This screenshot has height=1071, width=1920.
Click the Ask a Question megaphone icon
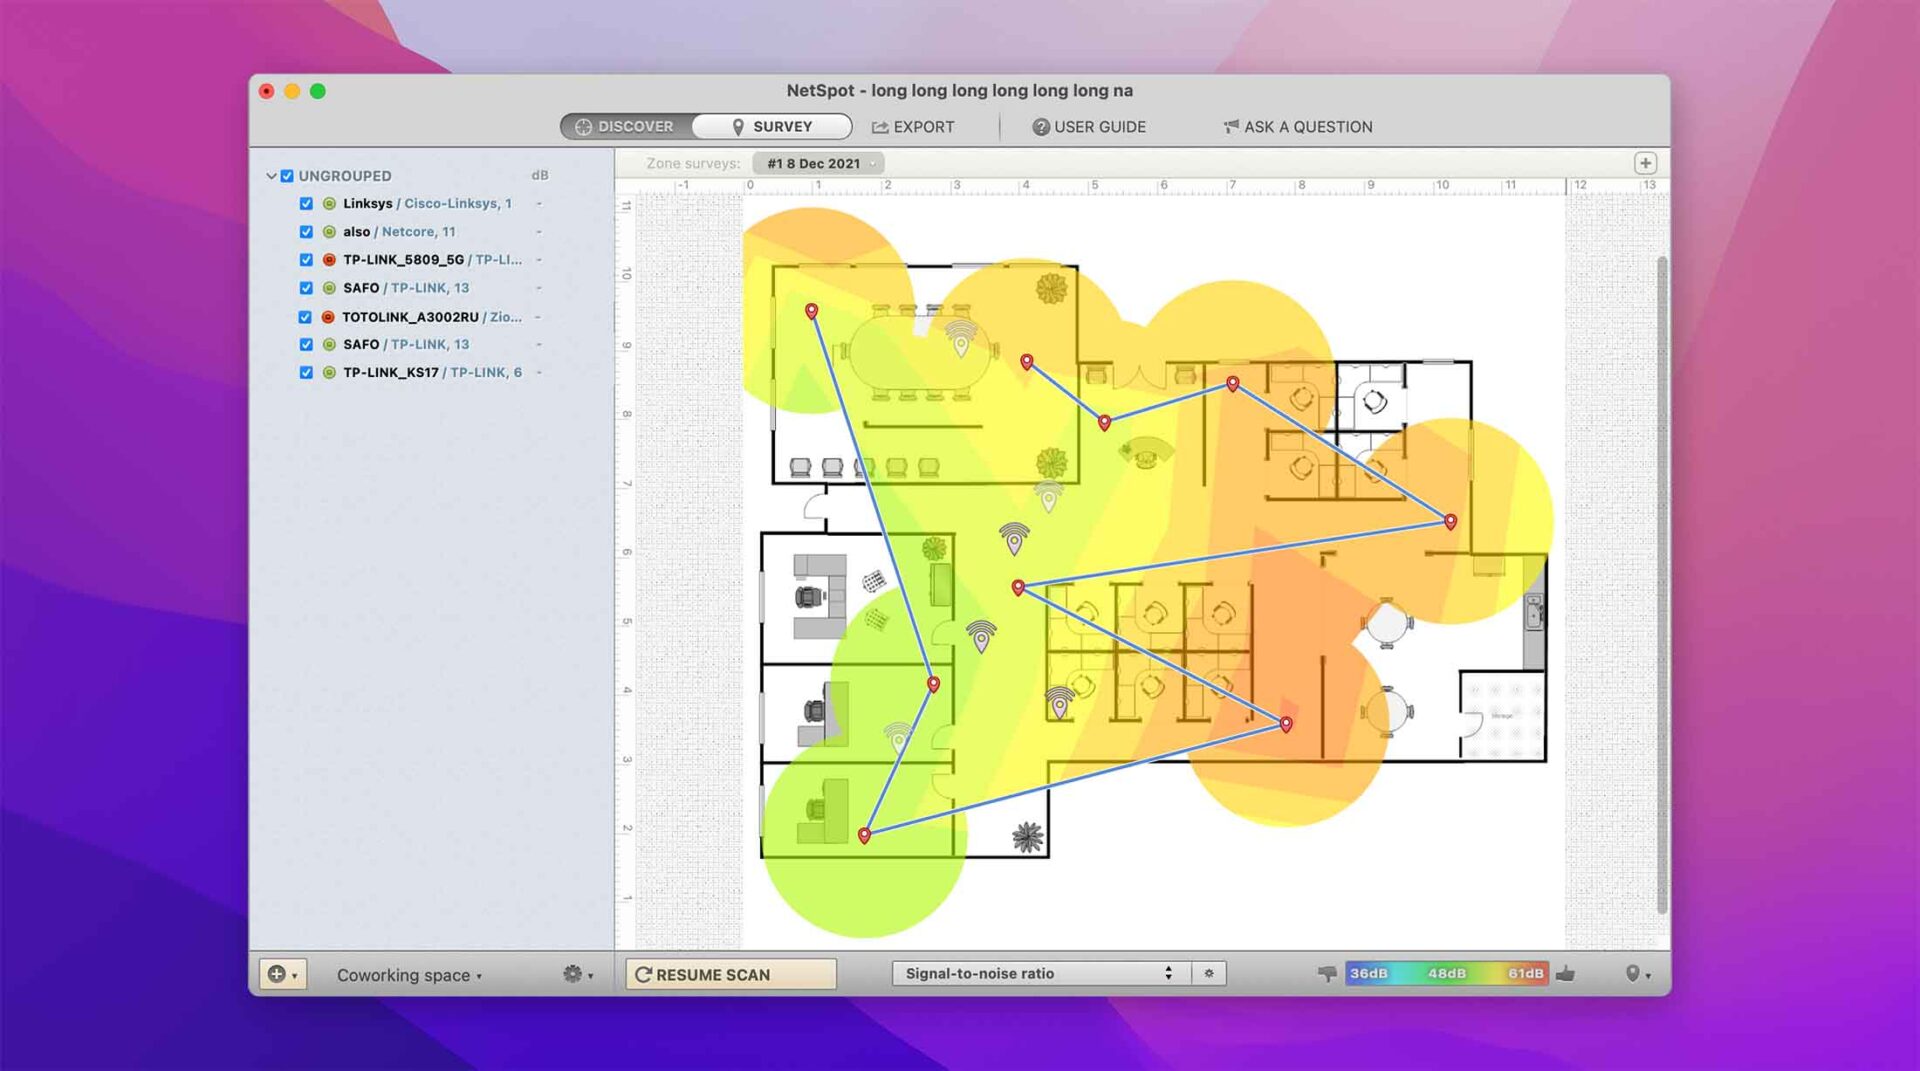click(1231, 126)
